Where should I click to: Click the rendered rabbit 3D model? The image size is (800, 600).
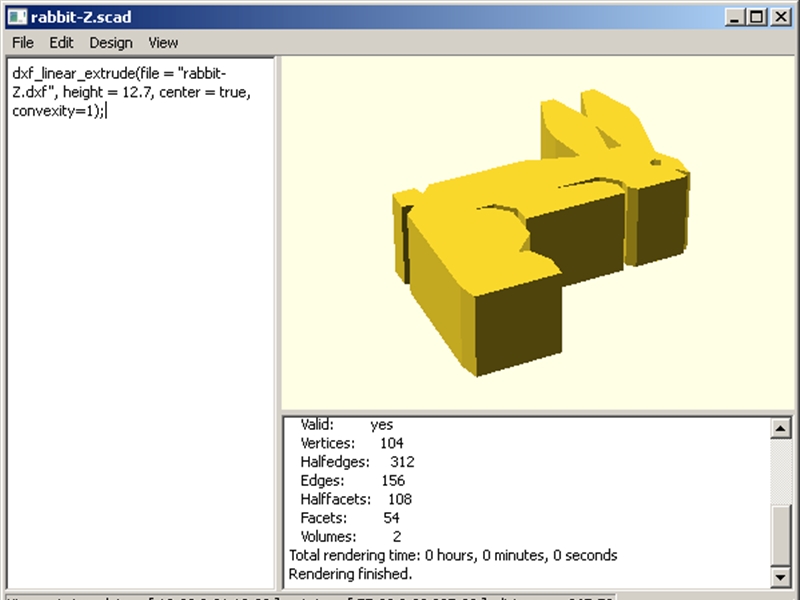click(x=541, y=233)
